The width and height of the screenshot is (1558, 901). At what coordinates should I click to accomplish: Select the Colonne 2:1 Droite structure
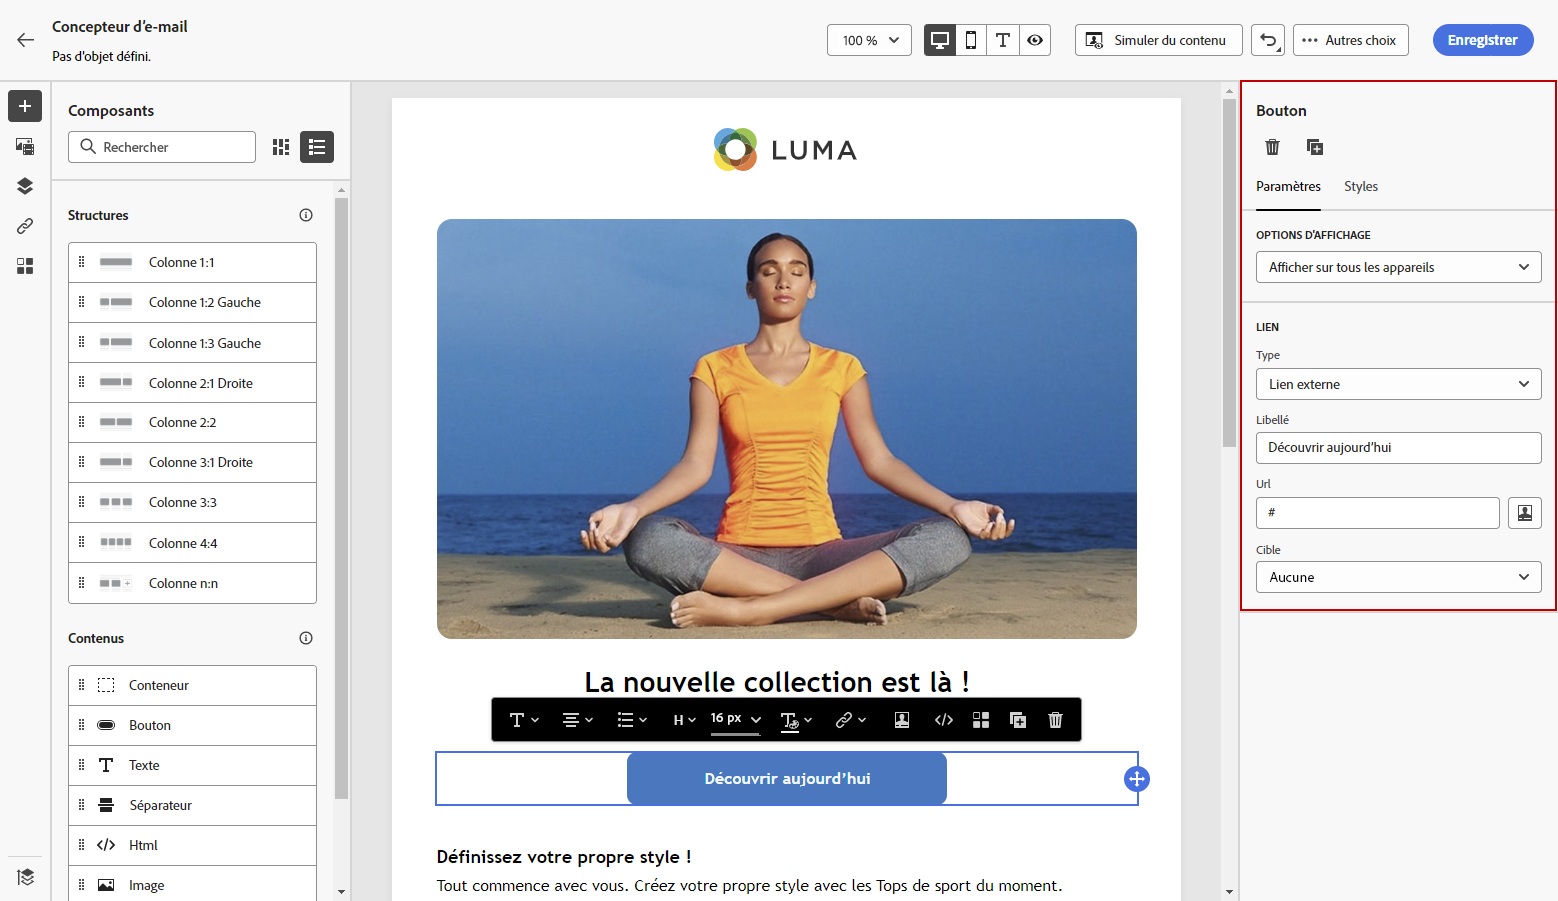[192, 383]
